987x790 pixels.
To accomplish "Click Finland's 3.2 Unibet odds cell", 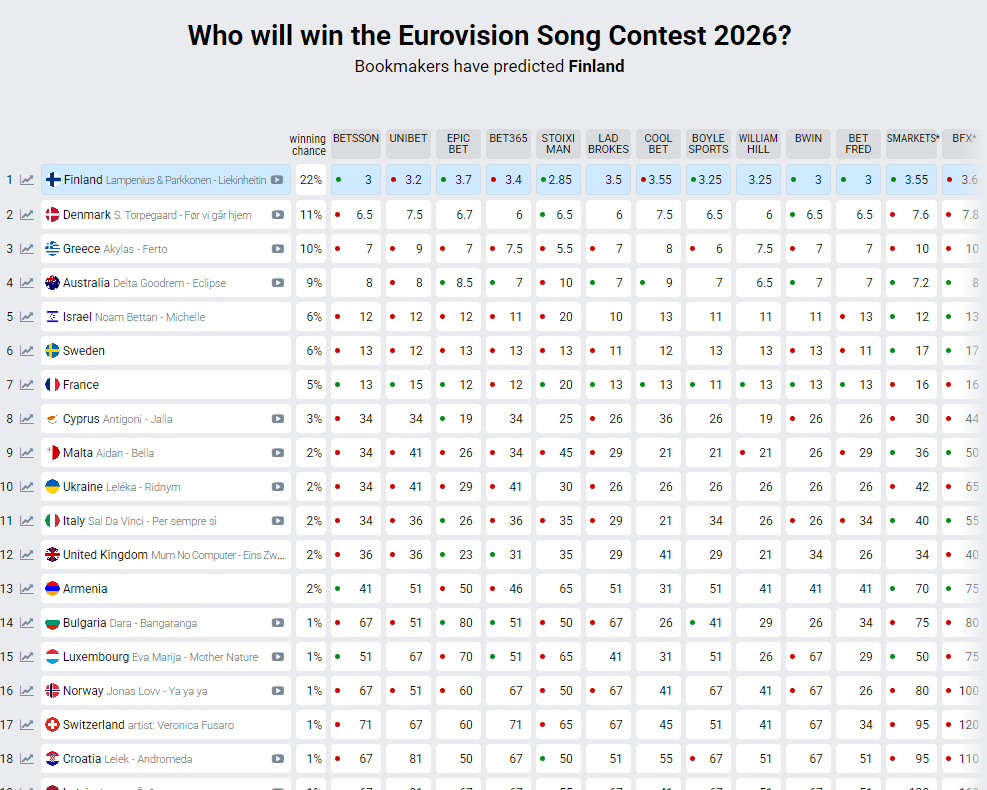I will 408,180.
